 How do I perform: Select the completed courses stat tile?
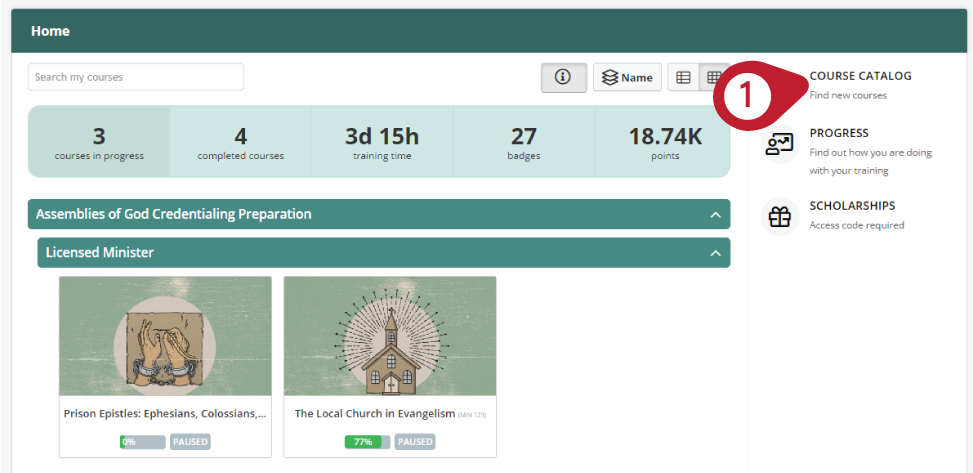coord(241,142)
